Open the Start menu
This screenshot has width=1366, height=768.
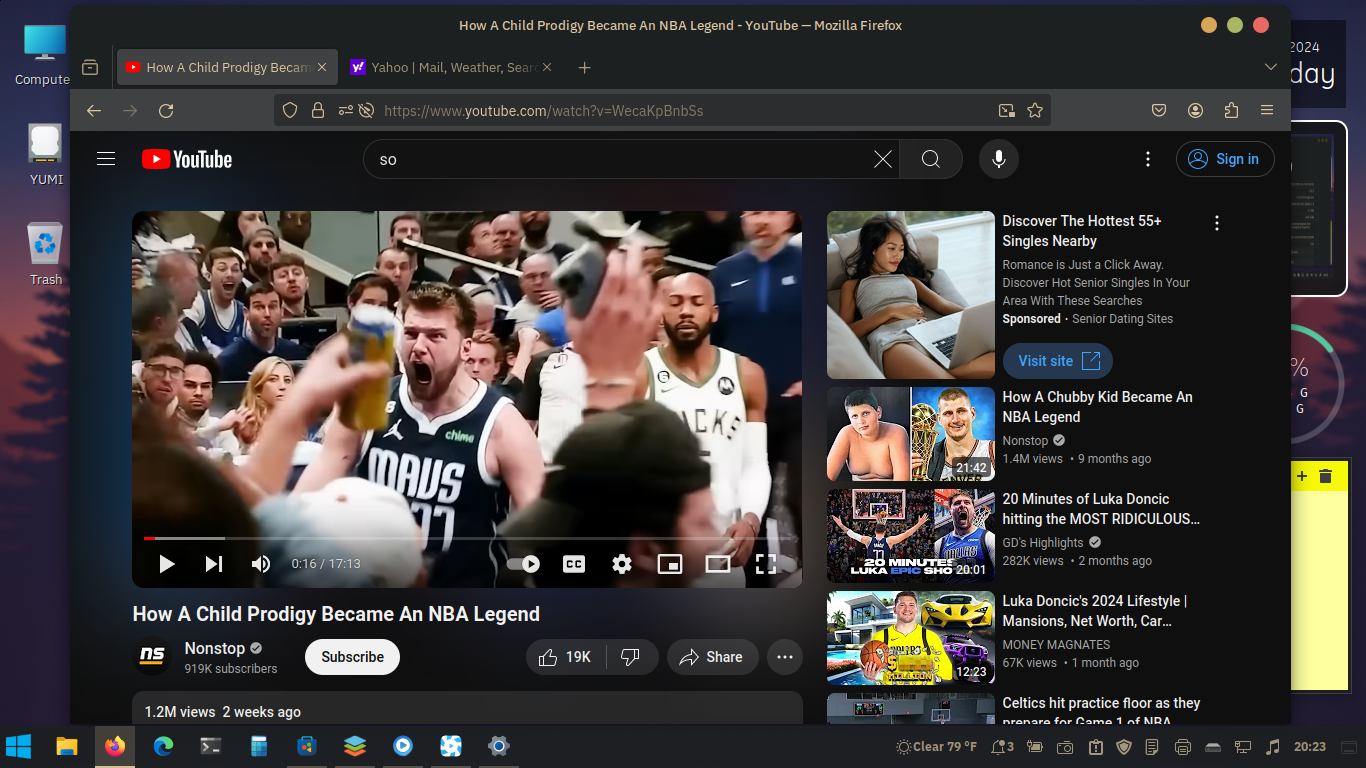tap(18, 746)
